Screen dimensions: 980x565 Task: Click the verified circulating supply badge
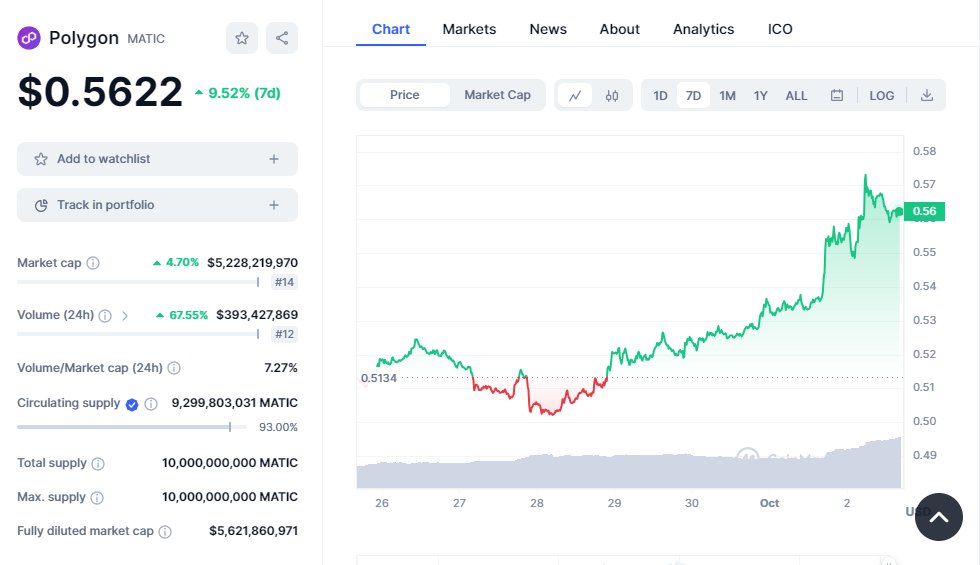click(x=132, y=404)
